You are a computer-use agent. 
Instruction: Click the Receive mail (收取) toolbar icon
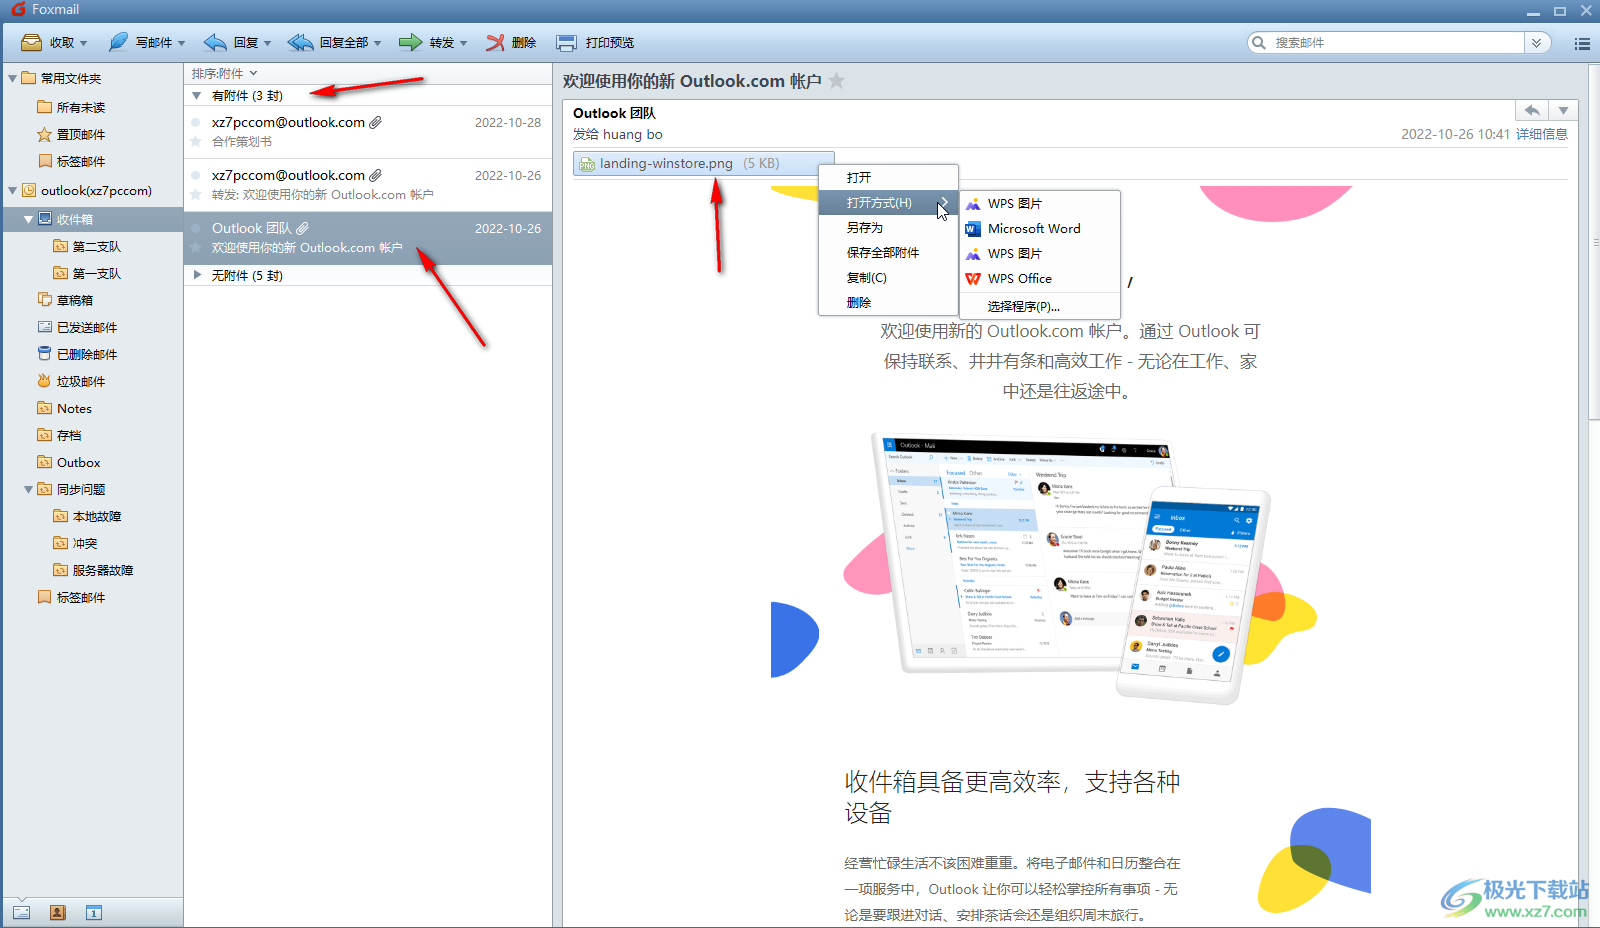tap(32, 42)
